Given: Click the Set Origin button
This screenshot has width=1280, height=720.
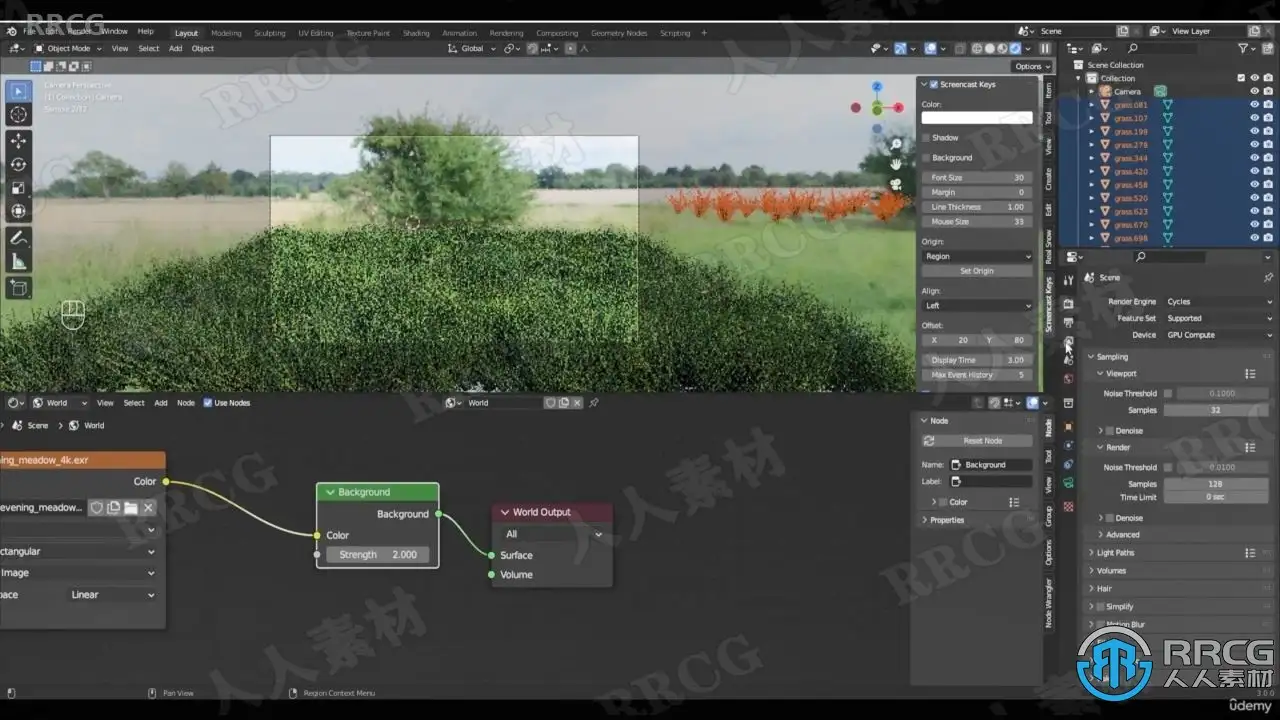Looking at the screenshot, I should pyautogui.click(x=977, y=271).
